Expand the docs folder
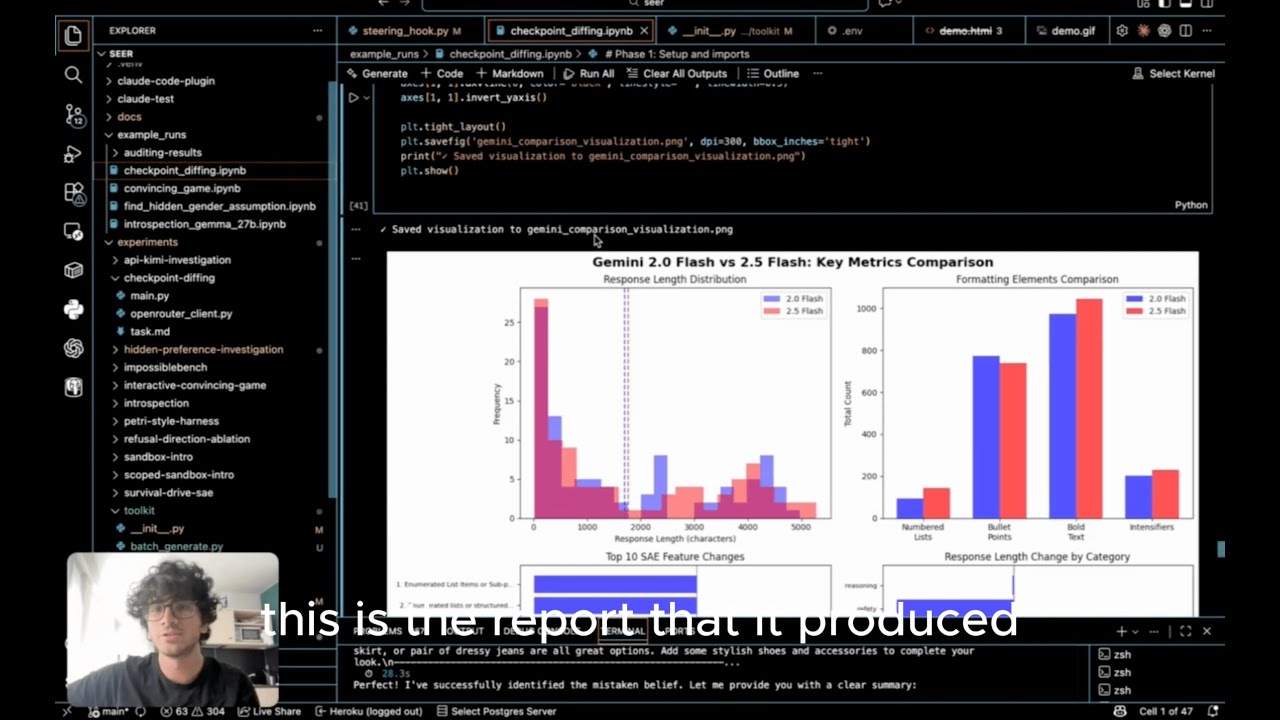This screenshot has width=1280, height=720. 129,117
